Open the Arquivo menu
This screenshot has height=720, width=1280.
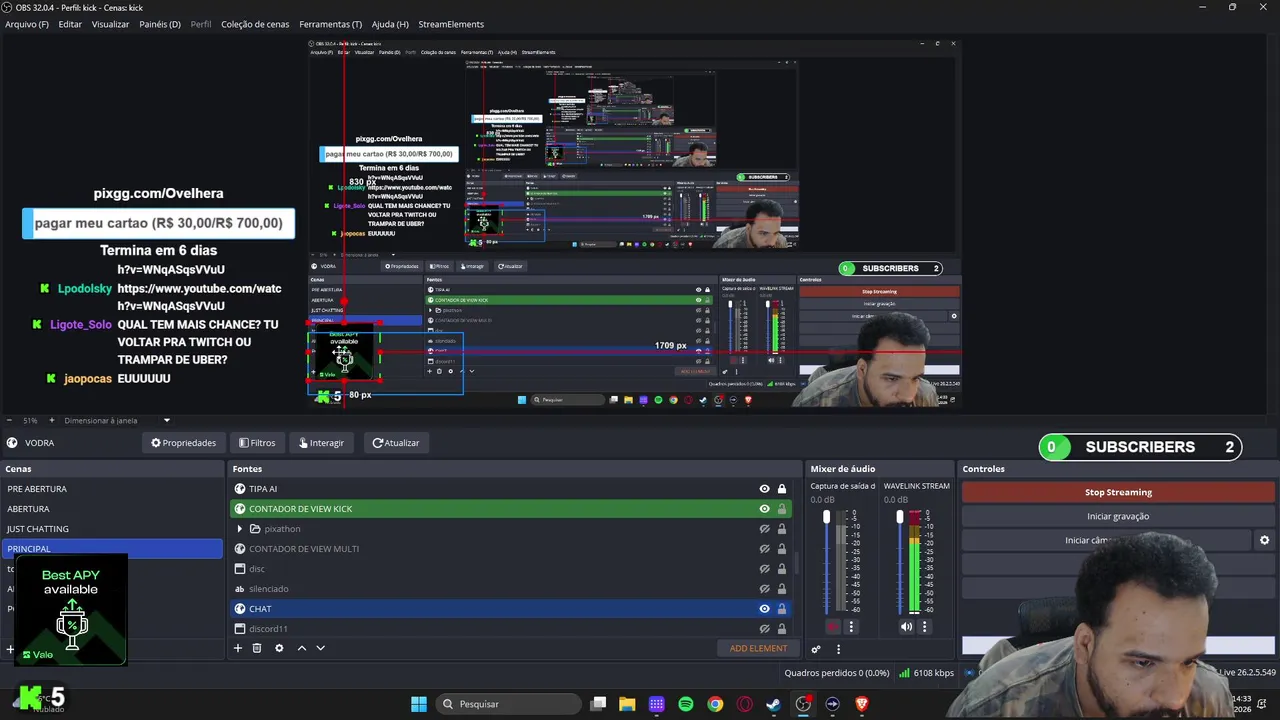point(27,24)
